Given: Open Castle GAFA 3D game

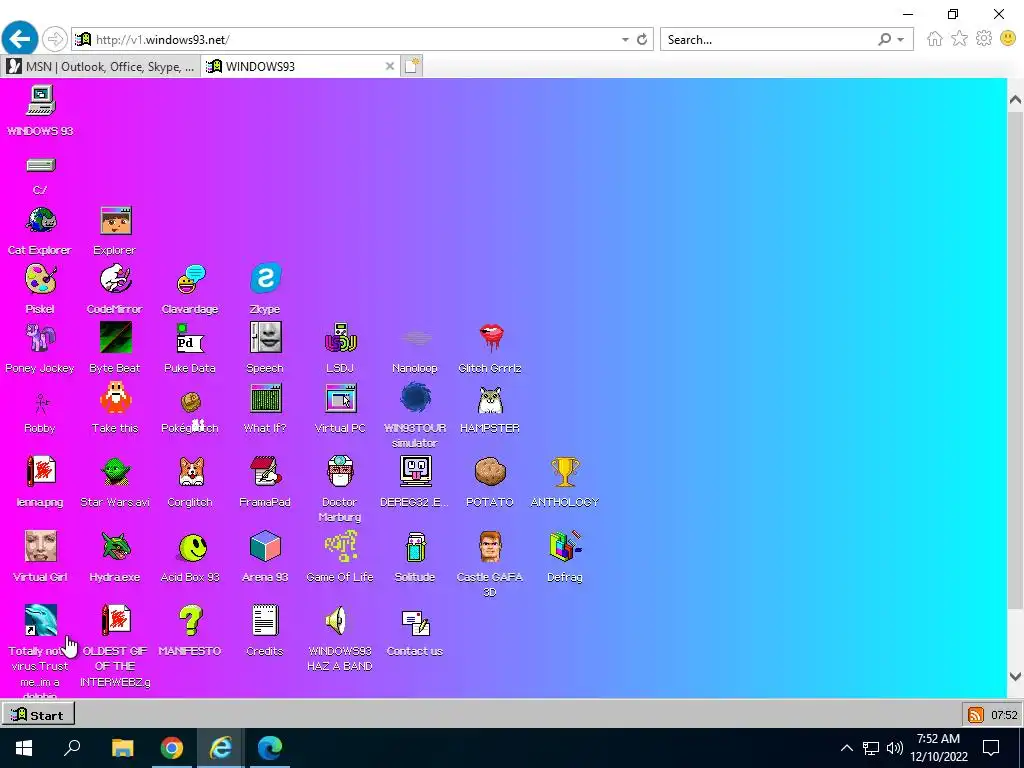Looking at the screenshot, I should 490,547.
